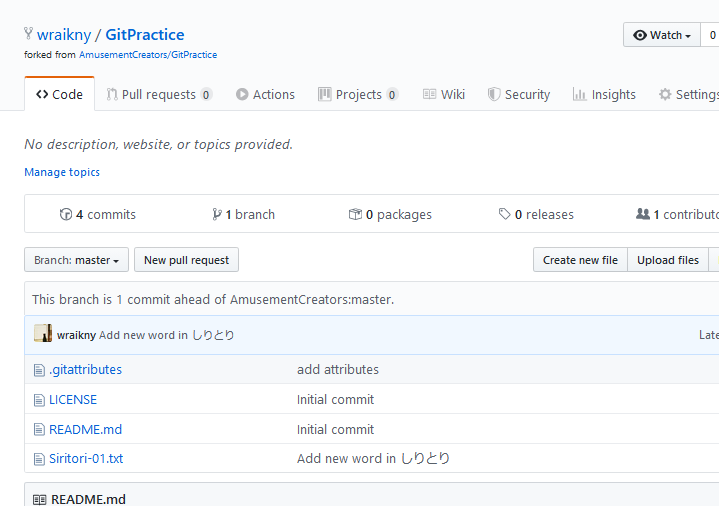Go to the Security tab
Screen dimensions: 719x506
point(519,95)
